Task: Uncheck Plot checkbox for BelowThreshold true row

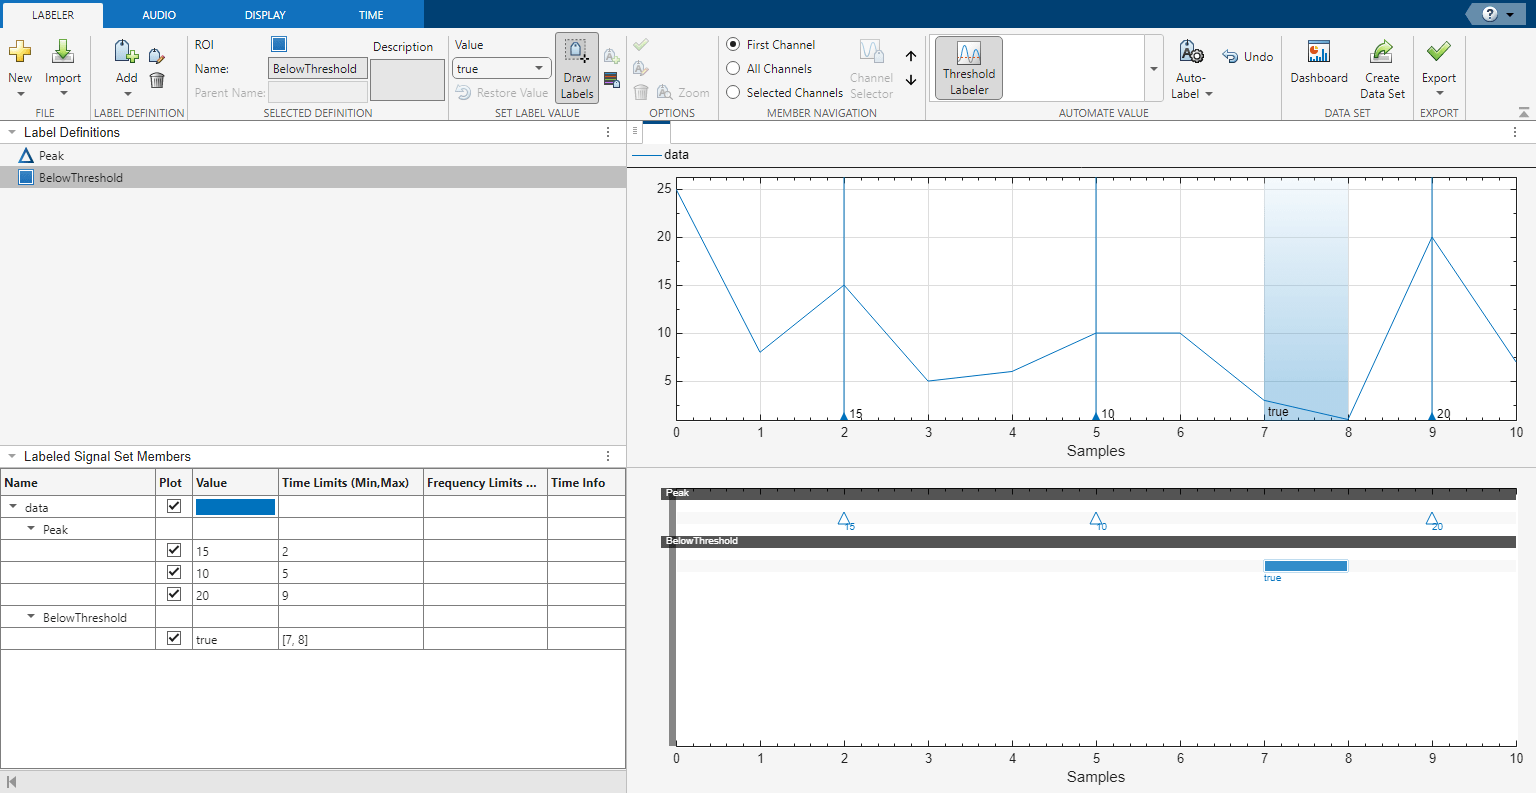Action: click(174, 638)
